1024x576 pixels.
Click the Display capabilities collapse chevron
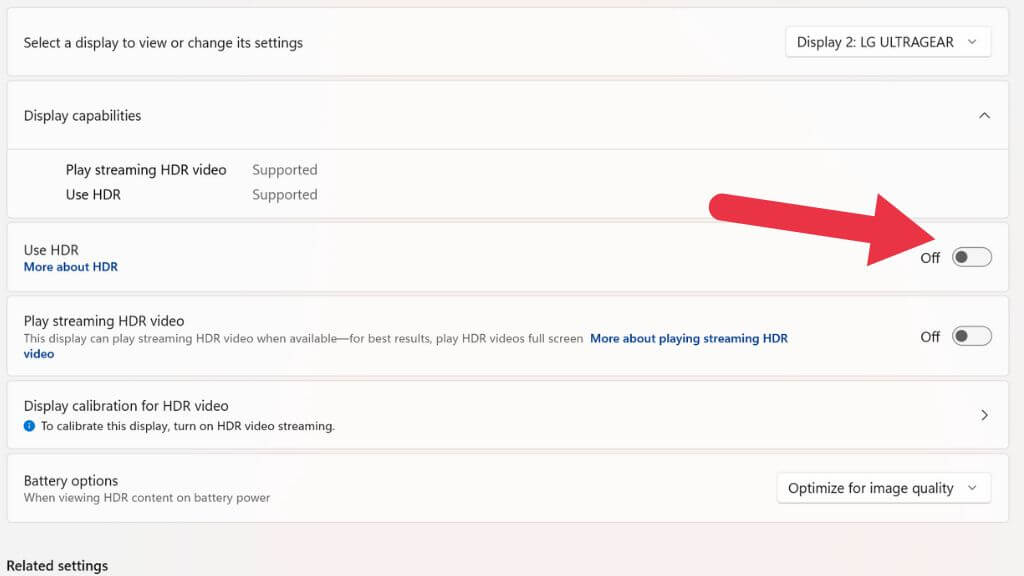click(x=982, y=115)
